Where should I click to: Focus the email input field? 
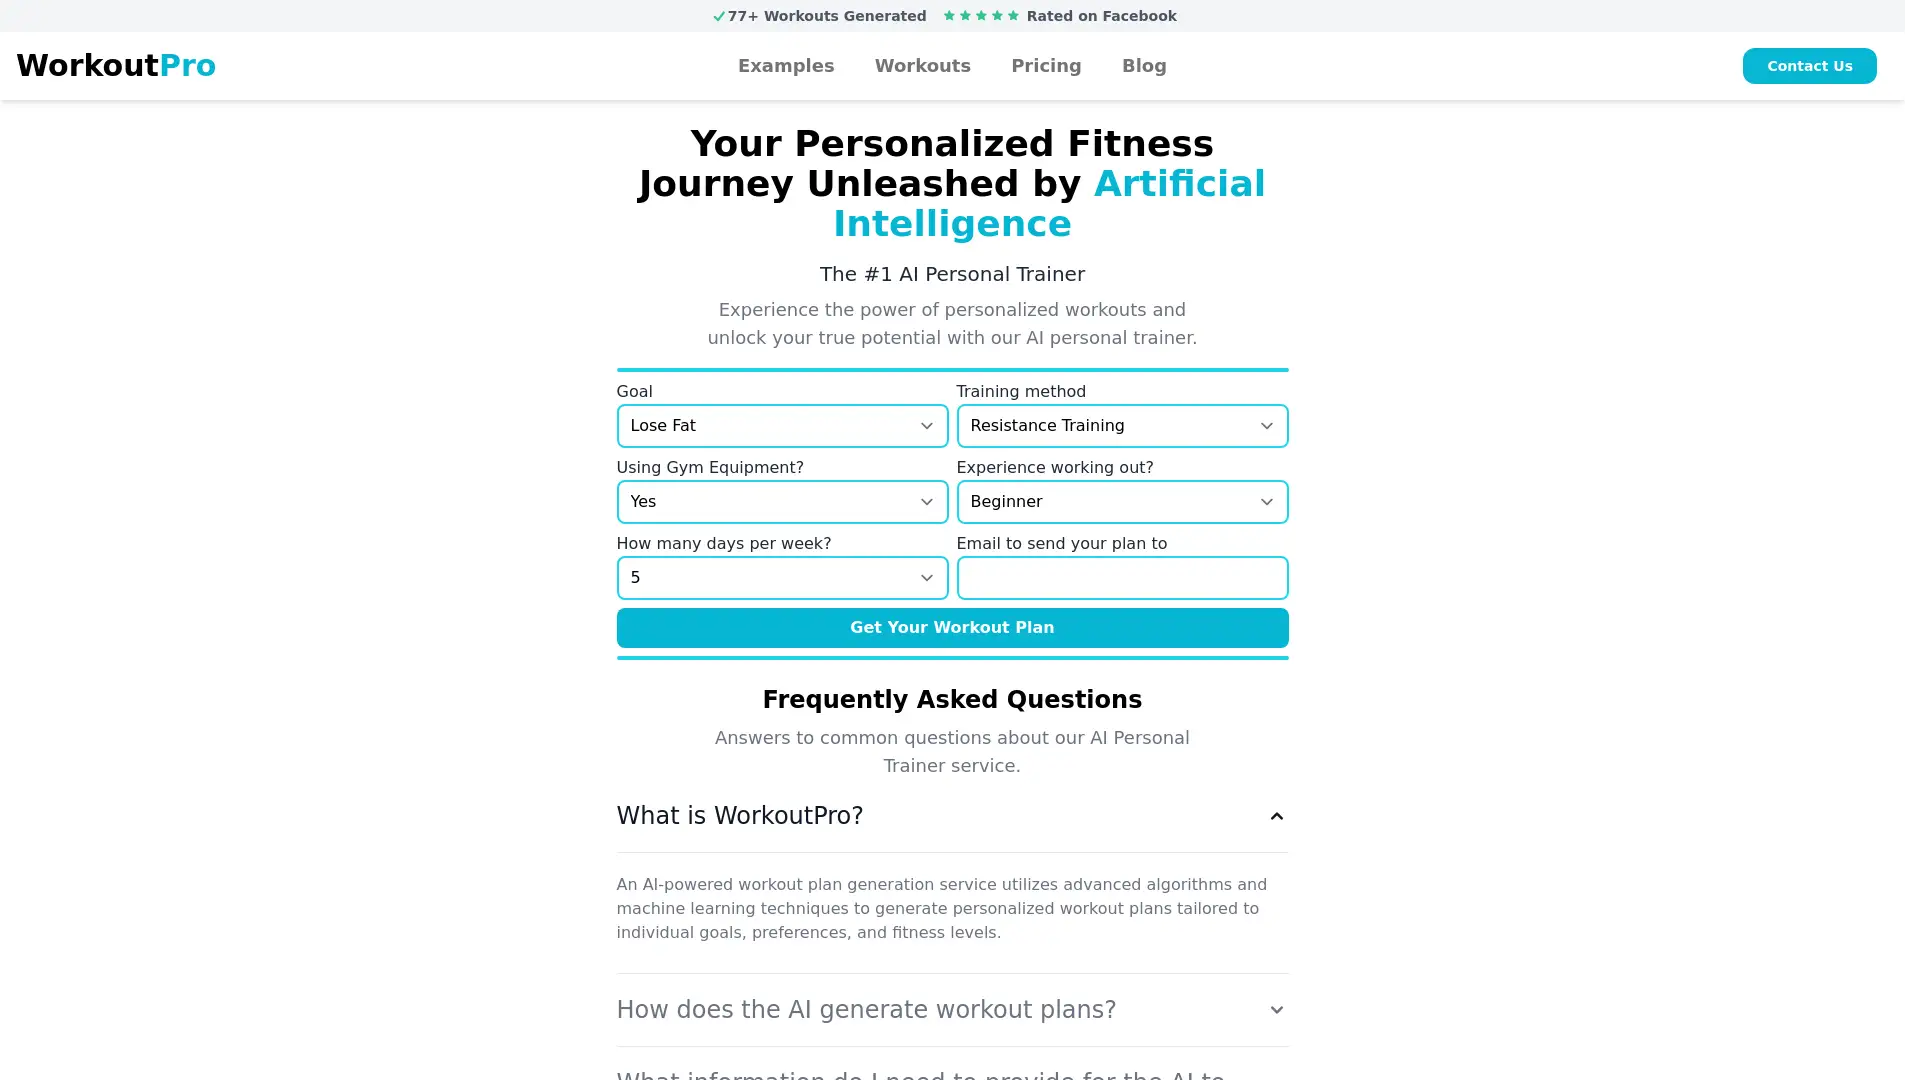click(1122, 578)
